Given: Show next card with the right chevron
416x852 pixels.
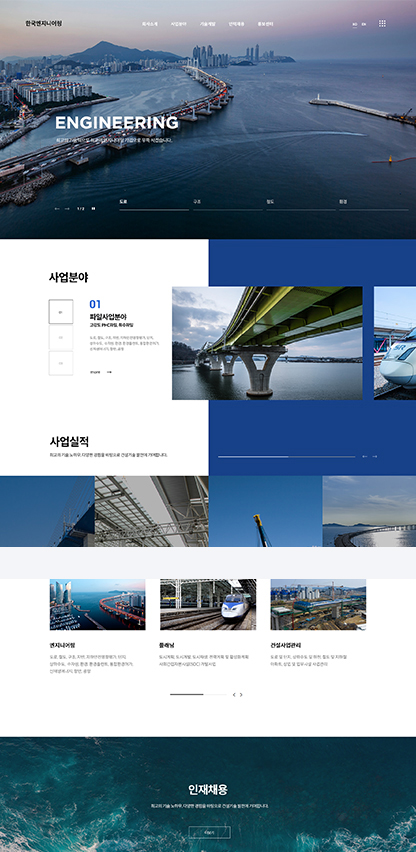Looking at the screenshot, I should click(241, 694).
